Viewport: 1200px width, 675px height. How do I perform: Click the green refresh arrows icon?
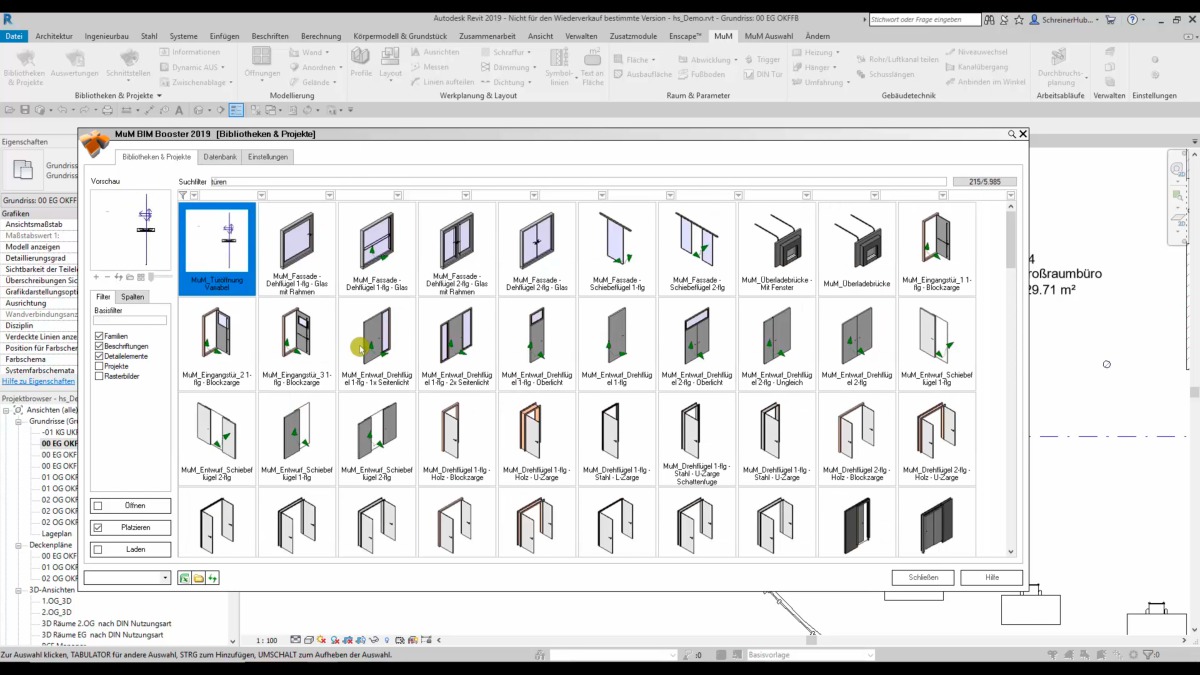pyautogui.click(x=212, y=578)
